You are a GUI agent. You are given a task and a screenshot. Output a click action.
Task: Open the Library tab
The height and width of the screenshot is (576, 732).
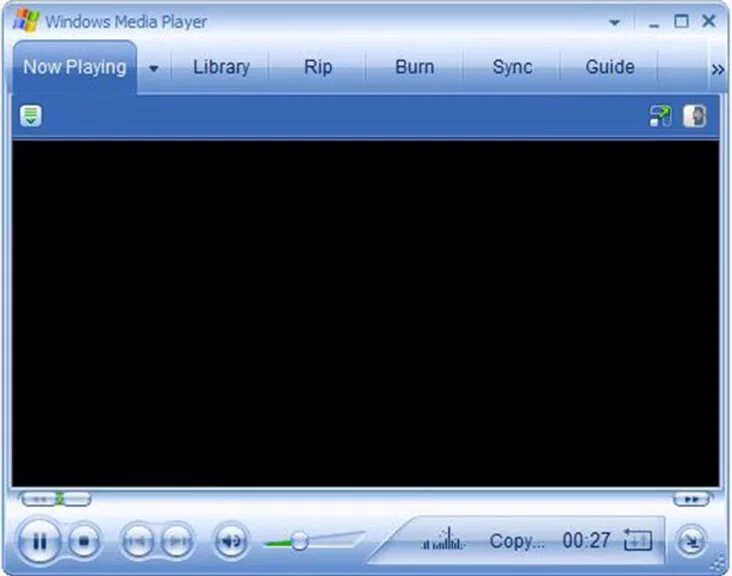coord(221,67)
